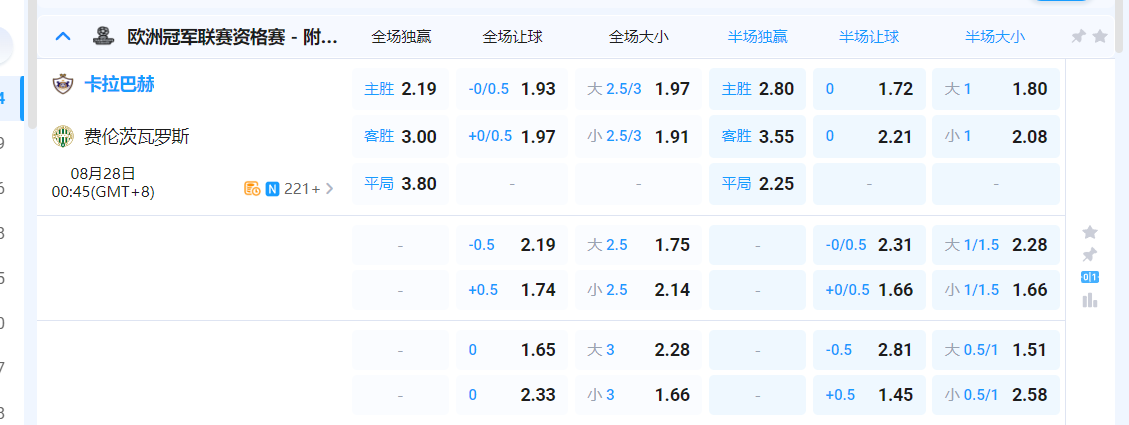The image size is (1129, 425).
Task: Expand more markets via 221+ arrow
Action: (330, 188)
